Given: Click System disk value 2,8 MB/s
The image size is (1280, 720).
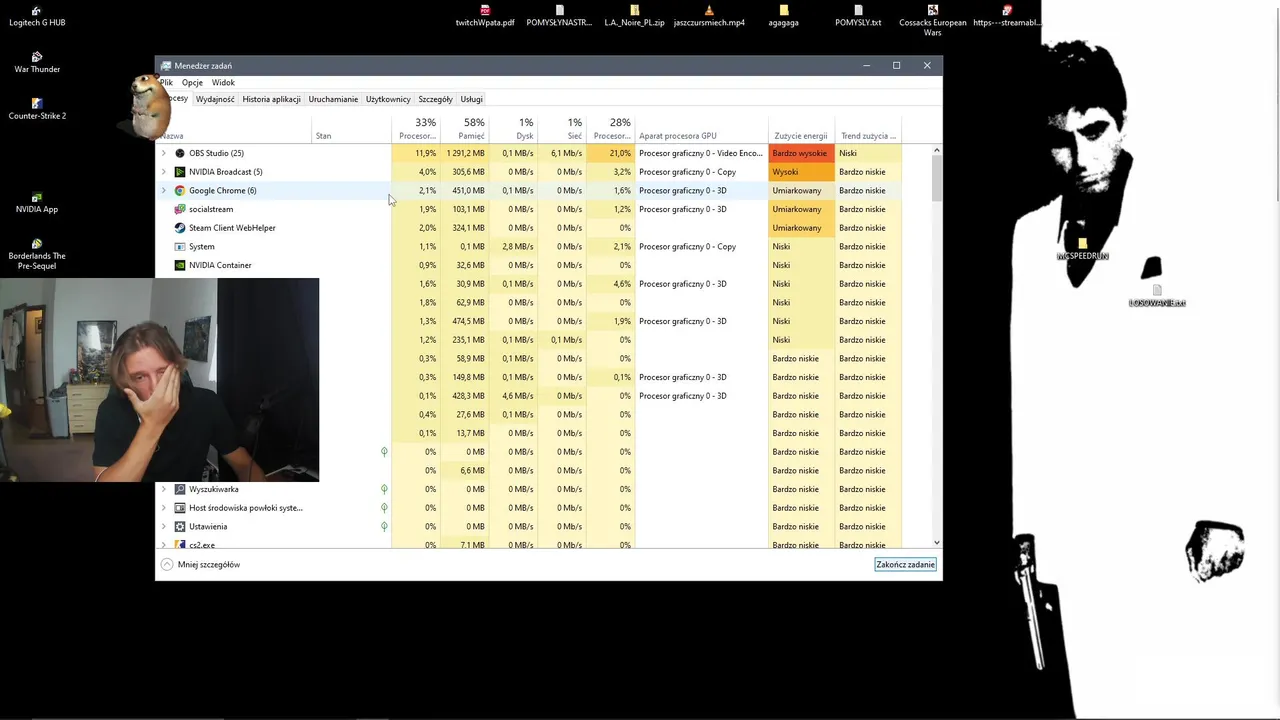Looking at the screenshot, I should [513, 246].
